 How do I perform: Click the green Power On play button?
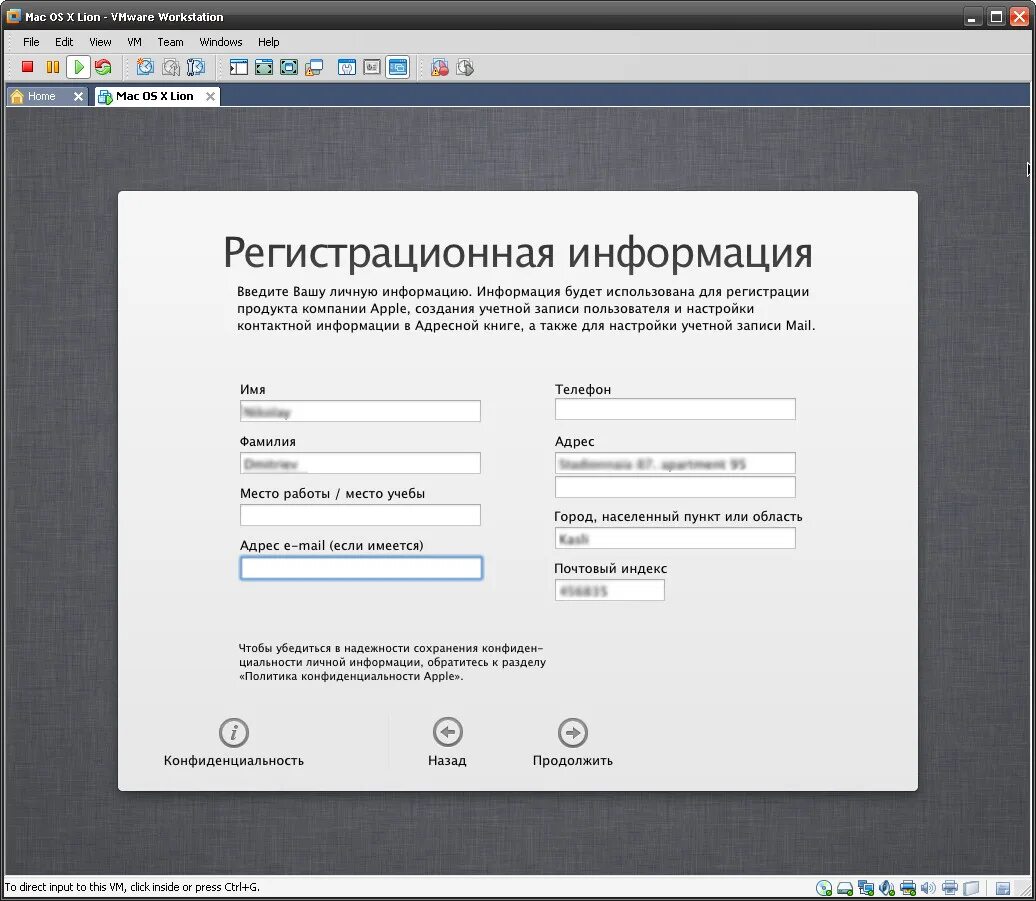79,67
